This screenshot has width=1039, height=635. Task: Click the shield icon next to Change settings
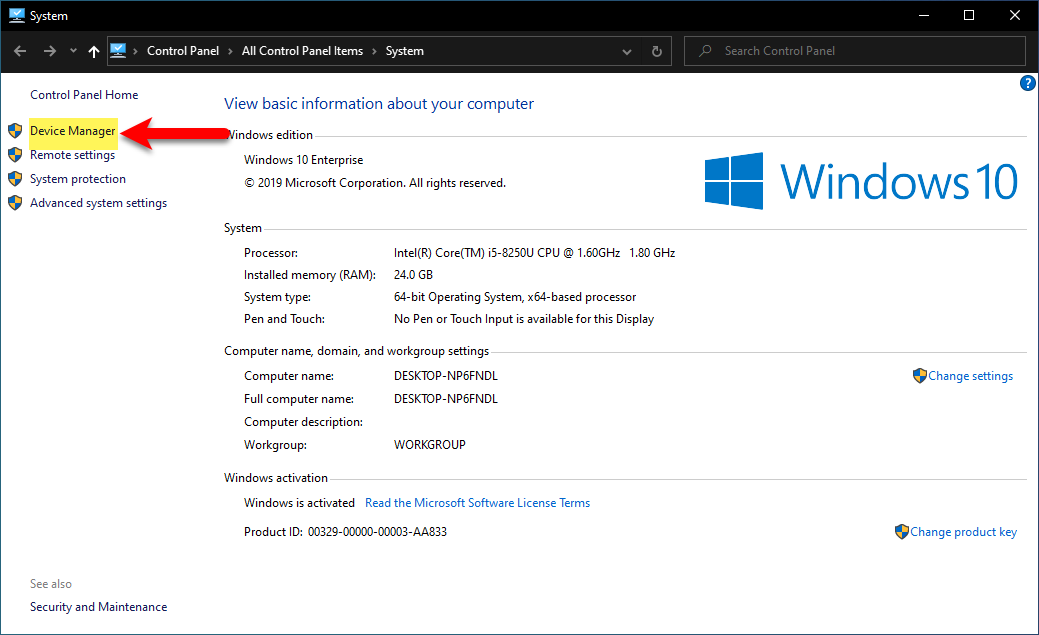click(920, 376)
